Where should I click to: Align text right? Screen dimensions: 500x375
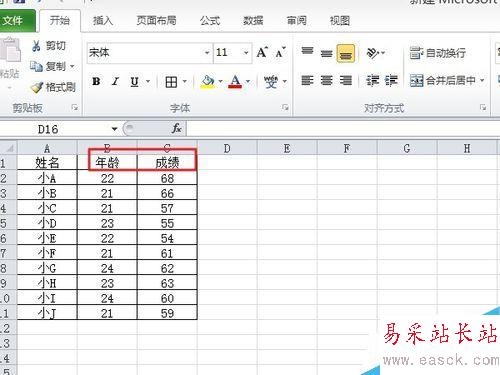pos(346,80)
